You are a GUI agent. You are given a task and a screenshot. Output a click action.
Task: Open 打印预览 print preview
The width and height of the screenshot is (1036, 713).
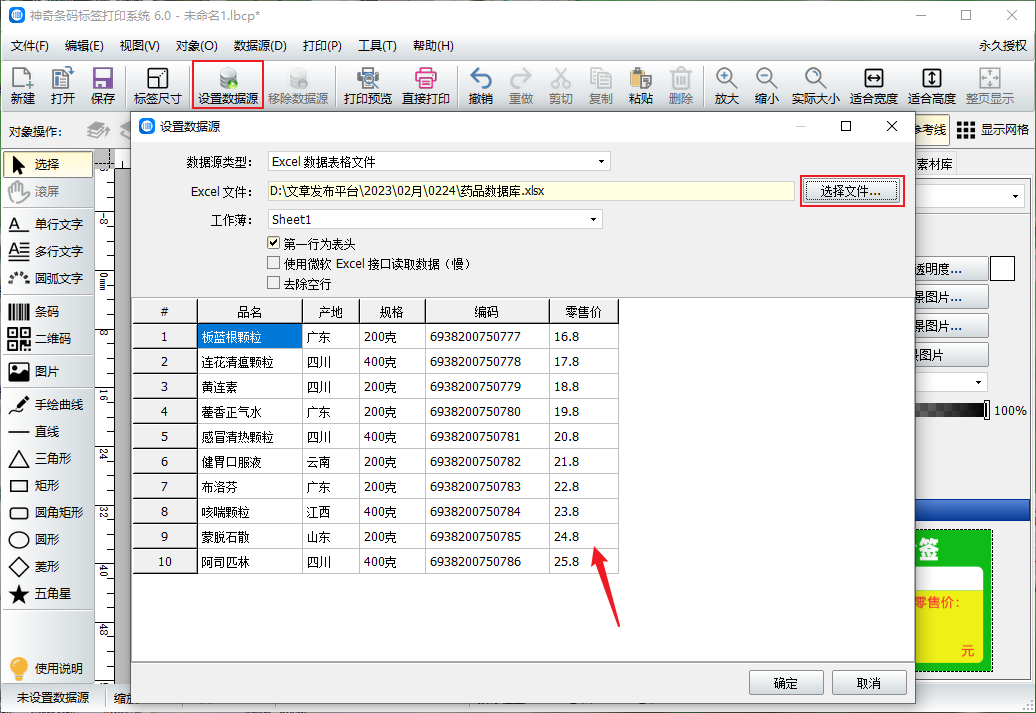pos(367,86)
